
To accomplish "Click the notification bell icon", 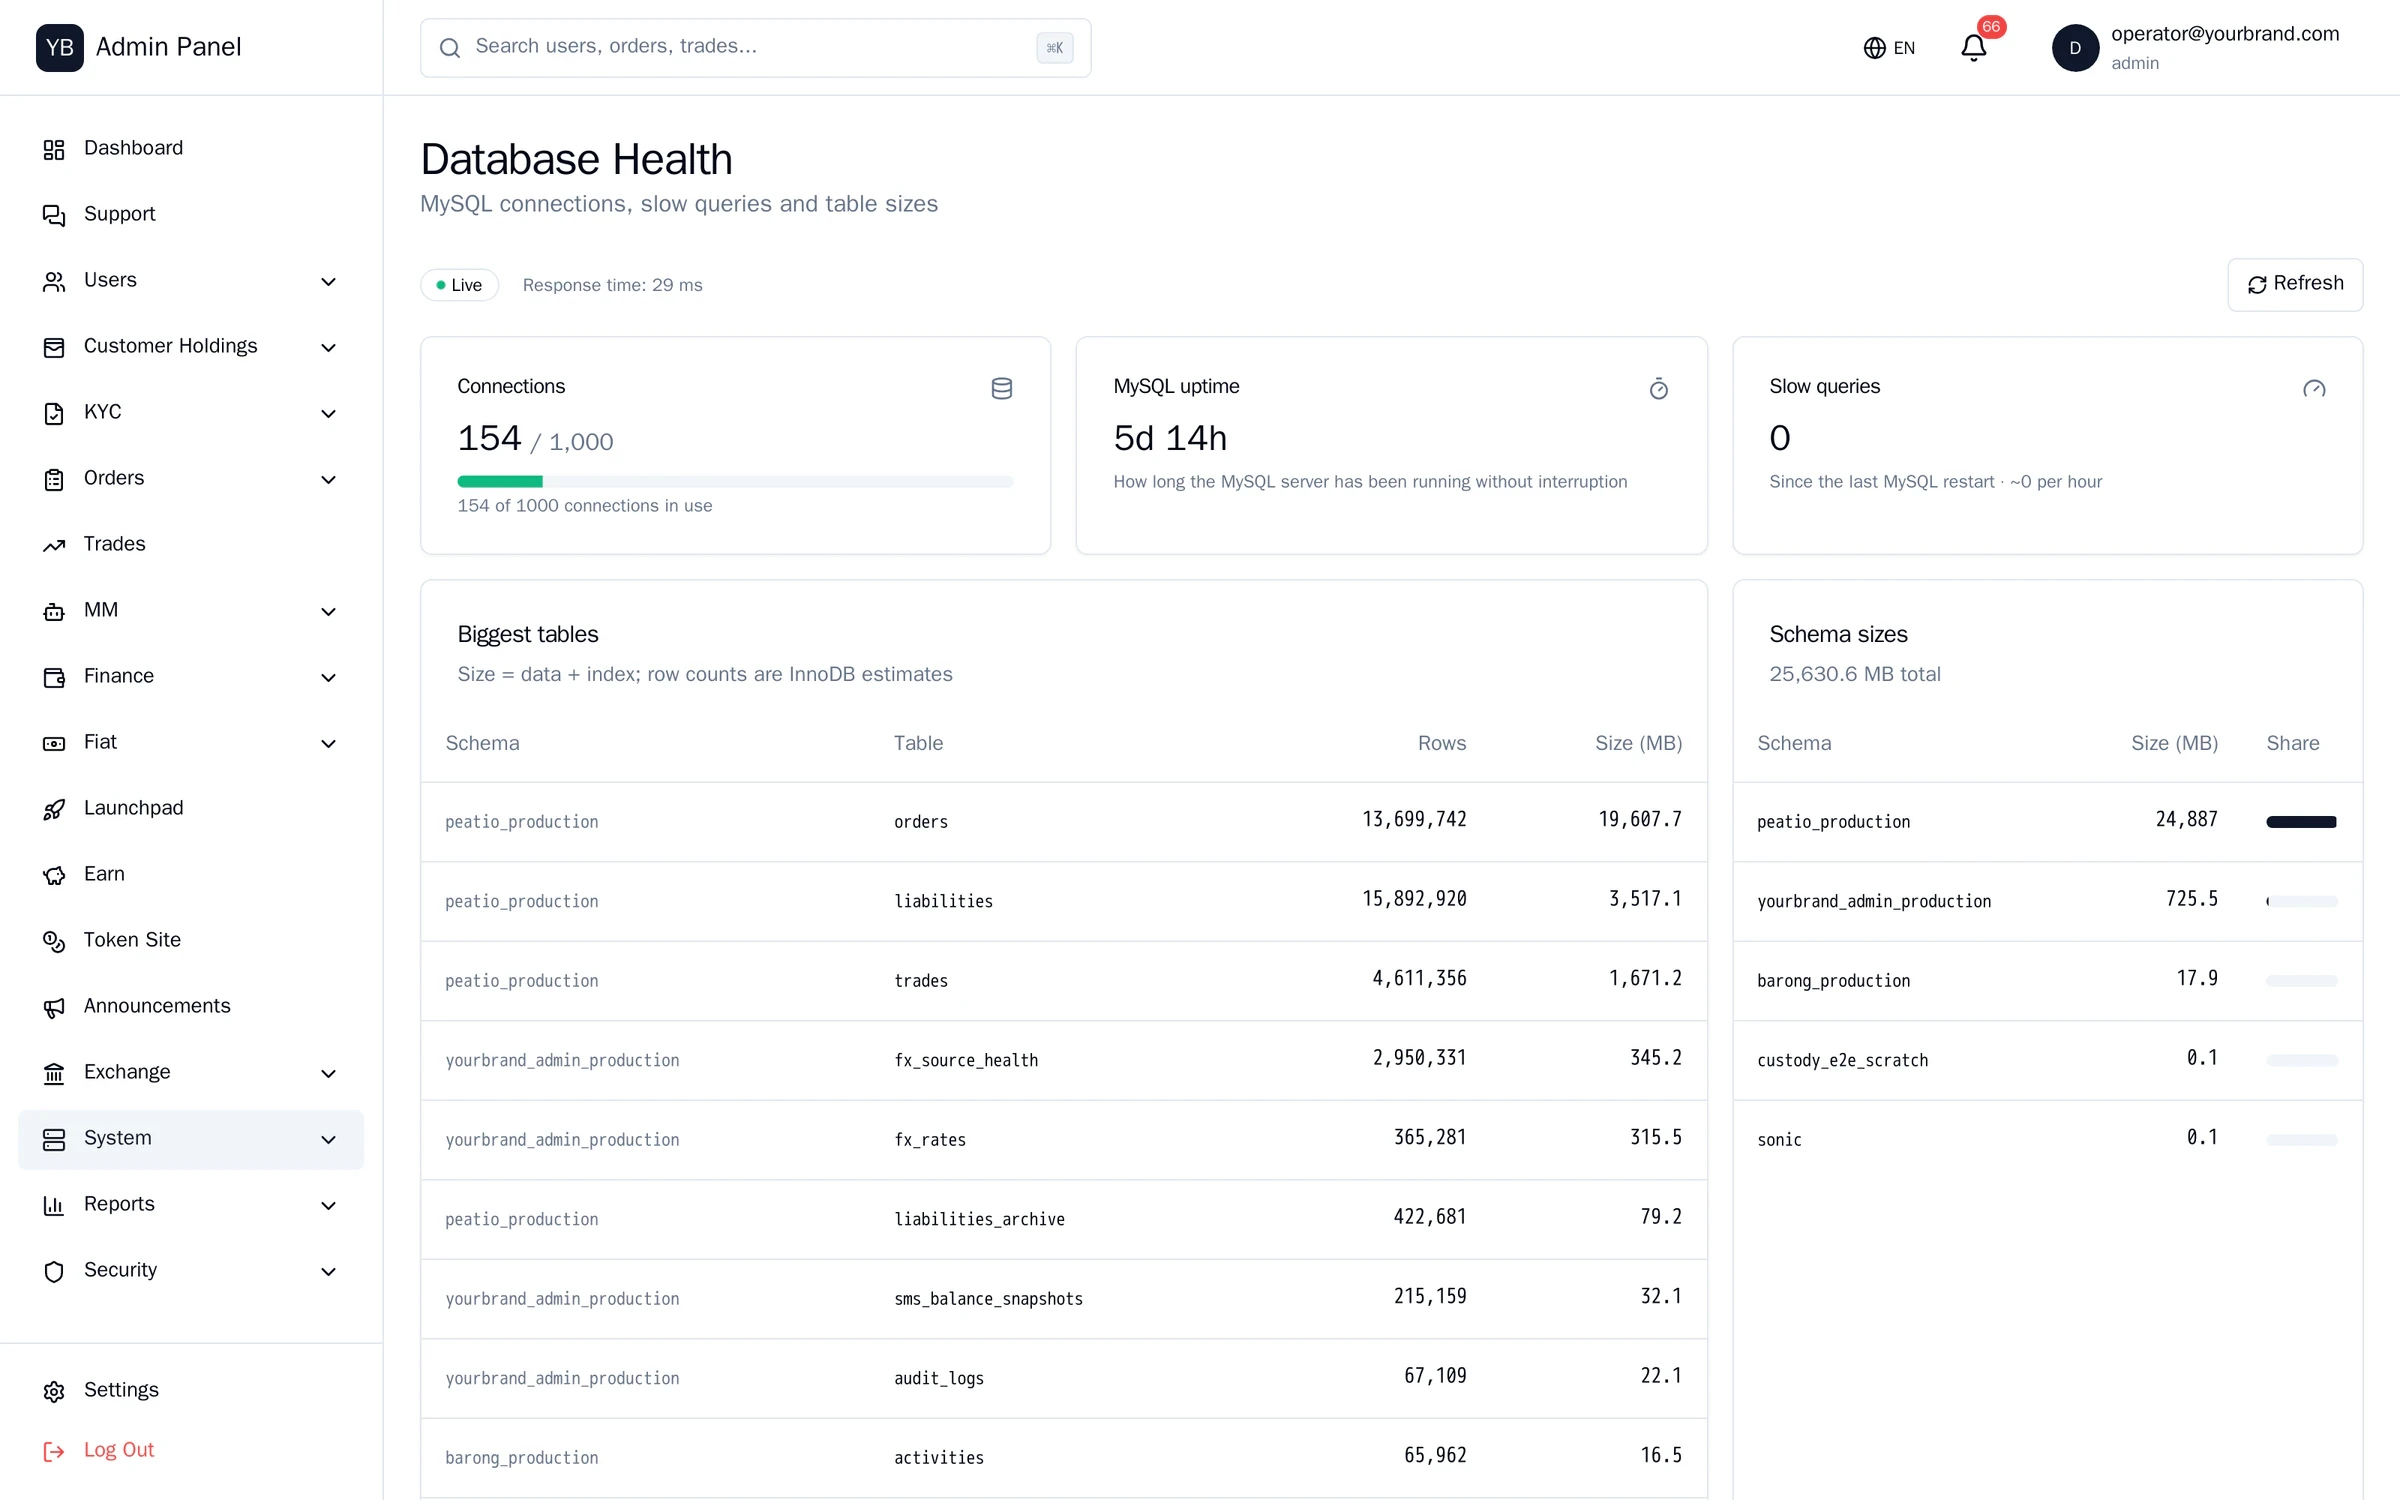I will coord(1973,48).
